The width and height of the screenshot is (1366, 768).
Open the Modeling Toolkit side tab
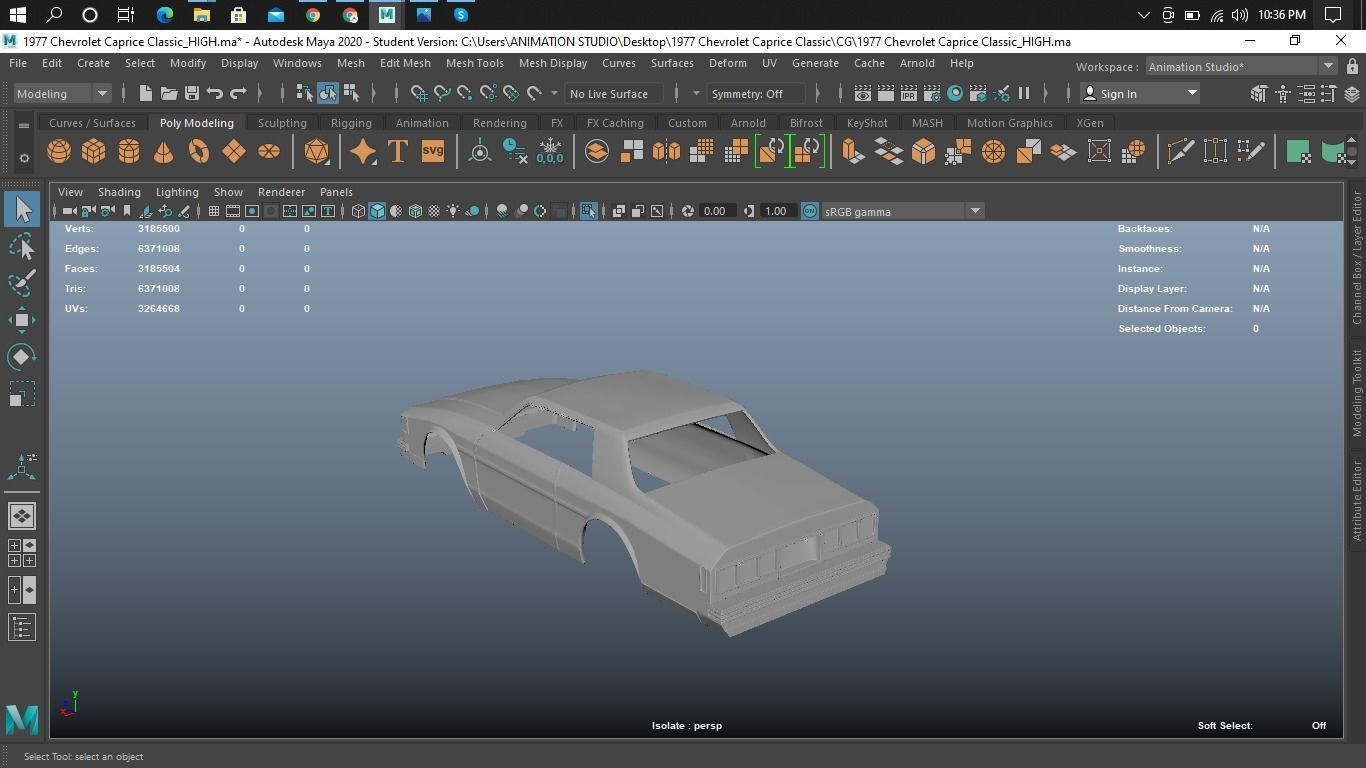pyautogui.click(x=1357, y=392)
